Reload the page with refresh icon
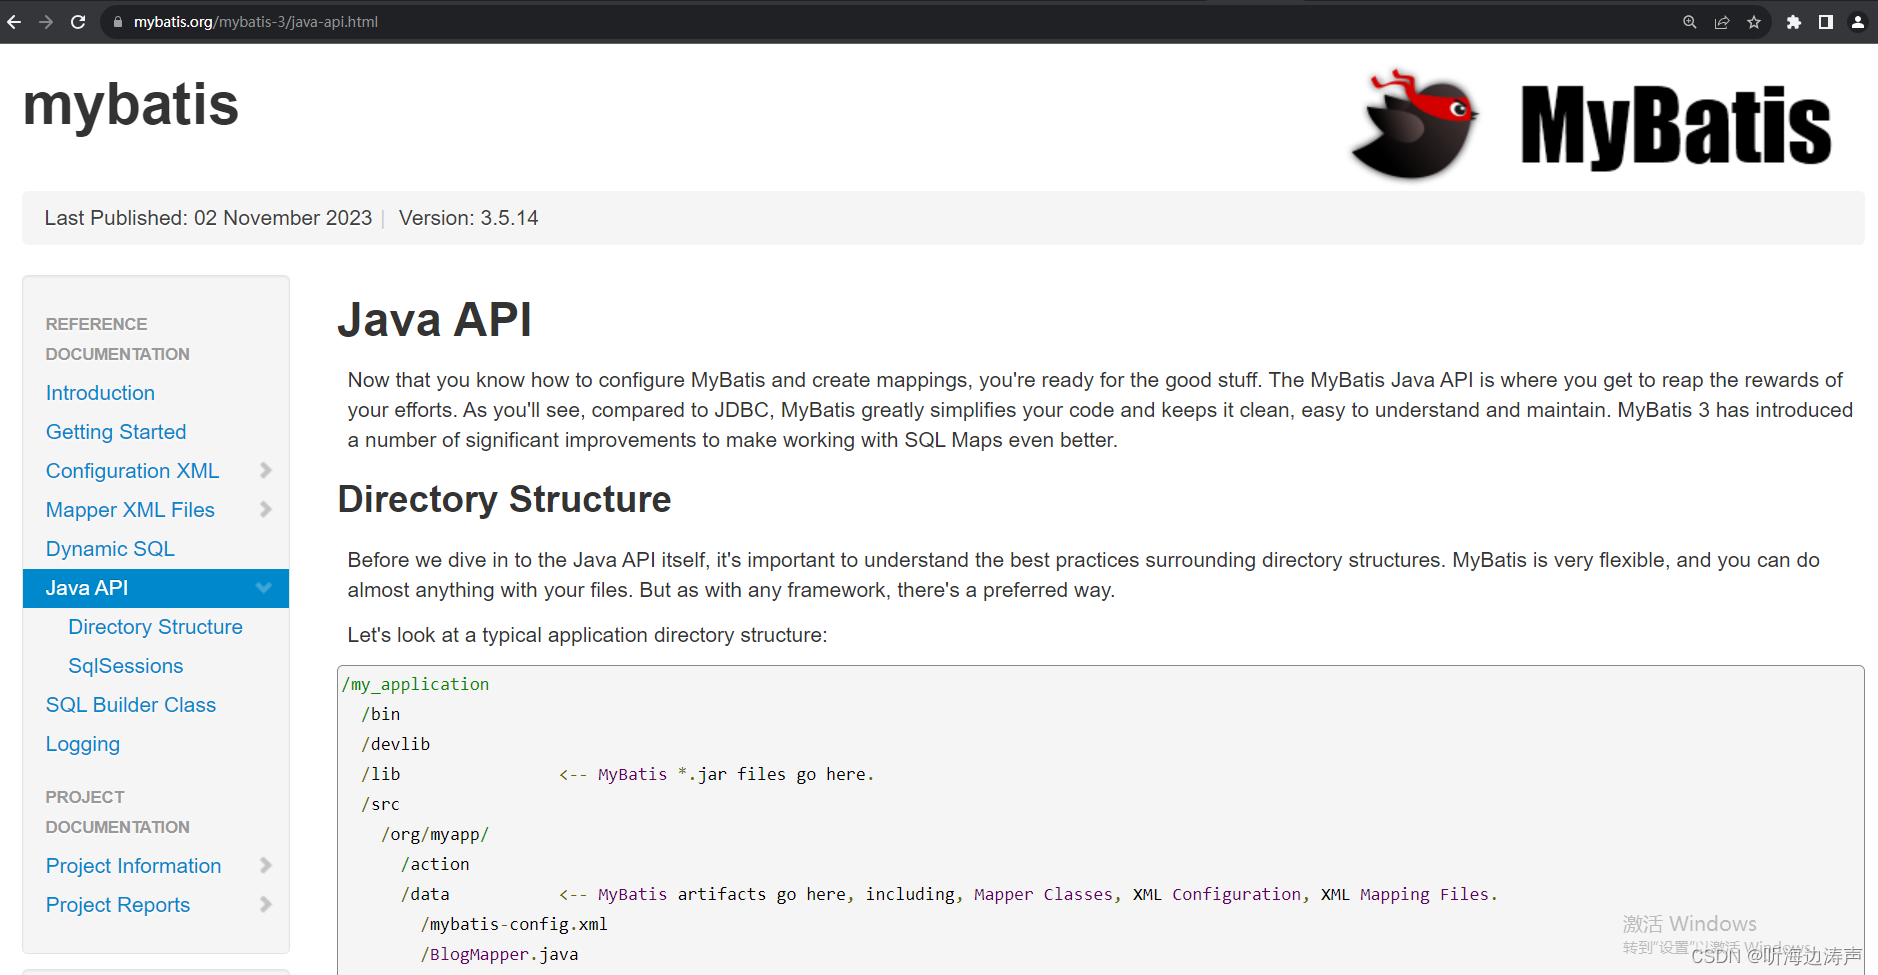Viewport: 1878px width, 975px height. pyautogui.click(x=78, y=22)
